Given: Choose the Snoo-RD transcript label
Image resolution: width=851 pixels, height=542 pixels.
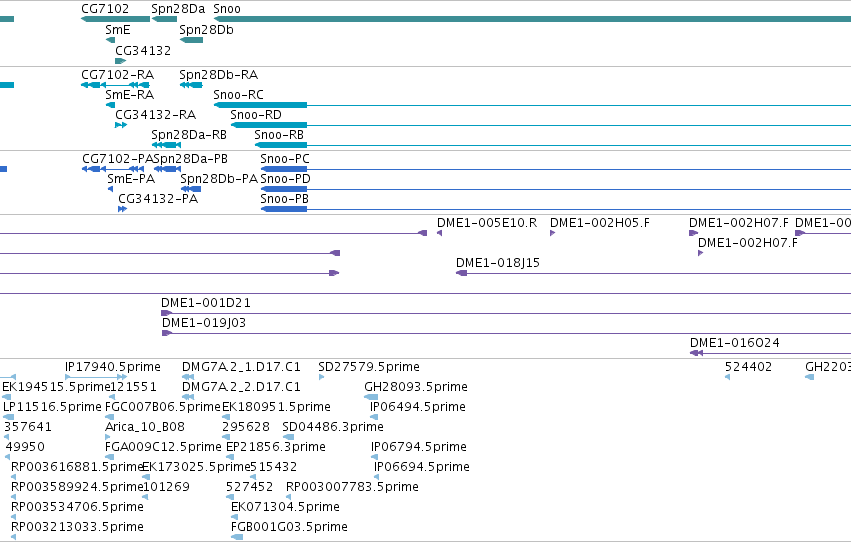Looking at the screenshot, I should [x=256, y=115].
